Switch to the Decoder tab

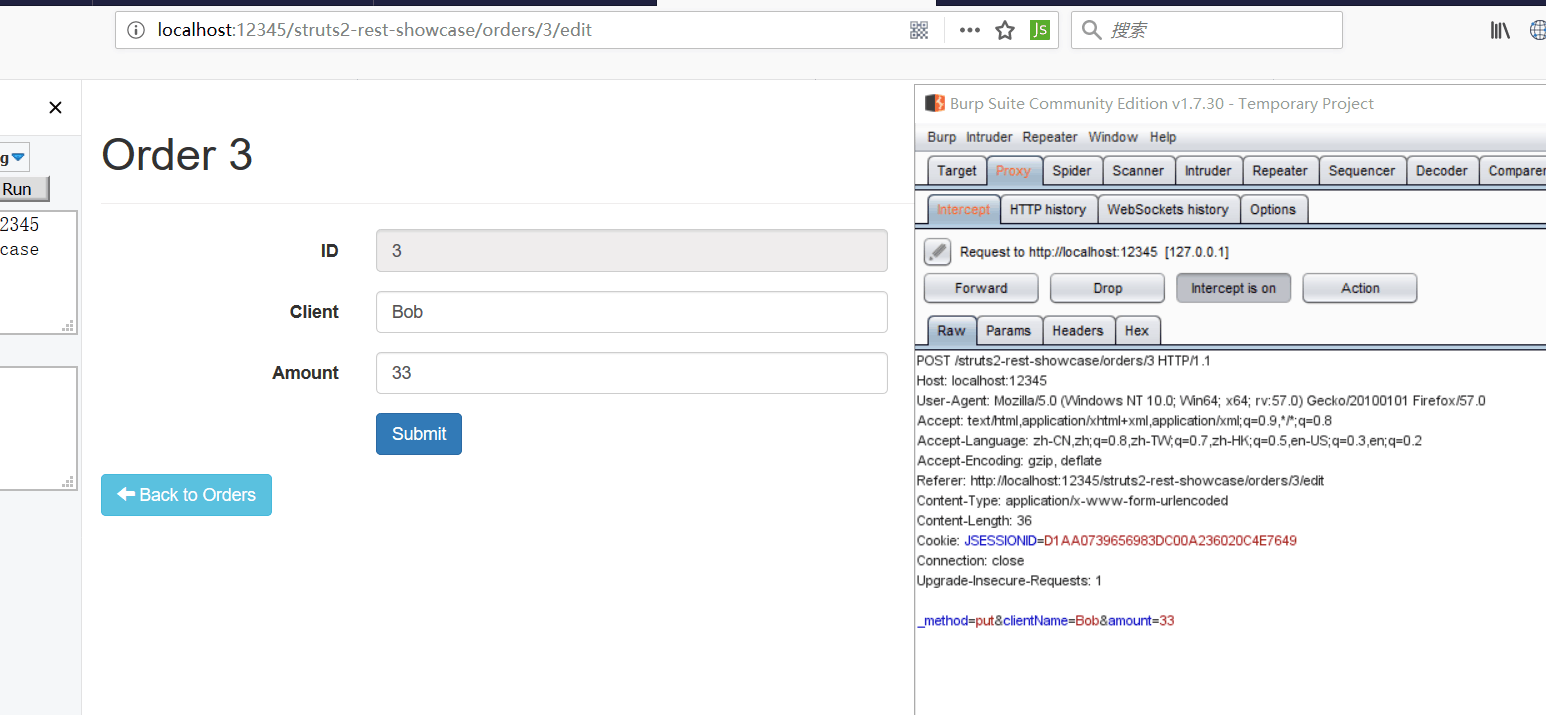pyautogui.click(x=1442, y=171)
